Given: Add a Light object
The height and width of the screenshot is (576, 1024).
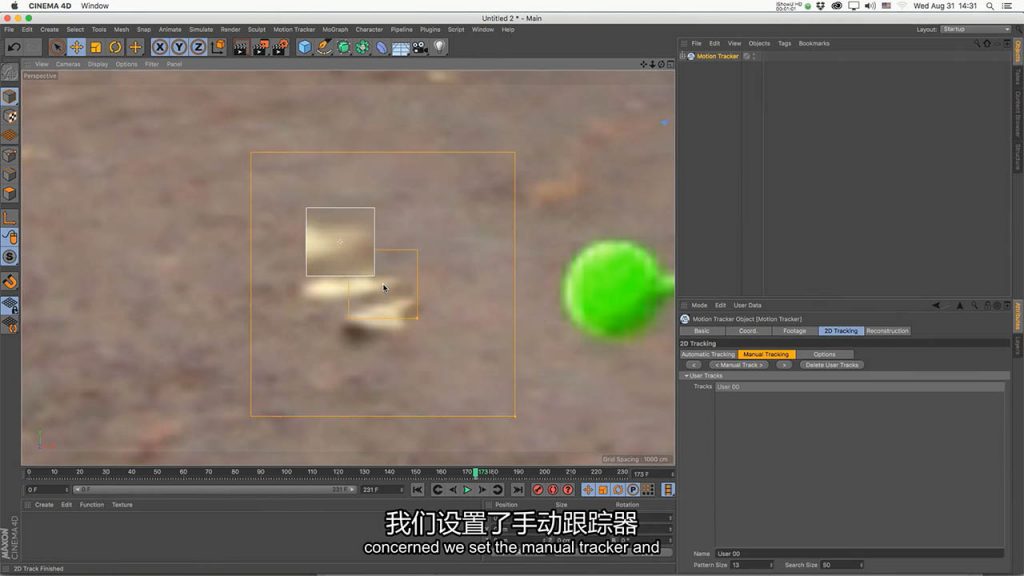Looking at the screenshot, I should pos(440,47).
